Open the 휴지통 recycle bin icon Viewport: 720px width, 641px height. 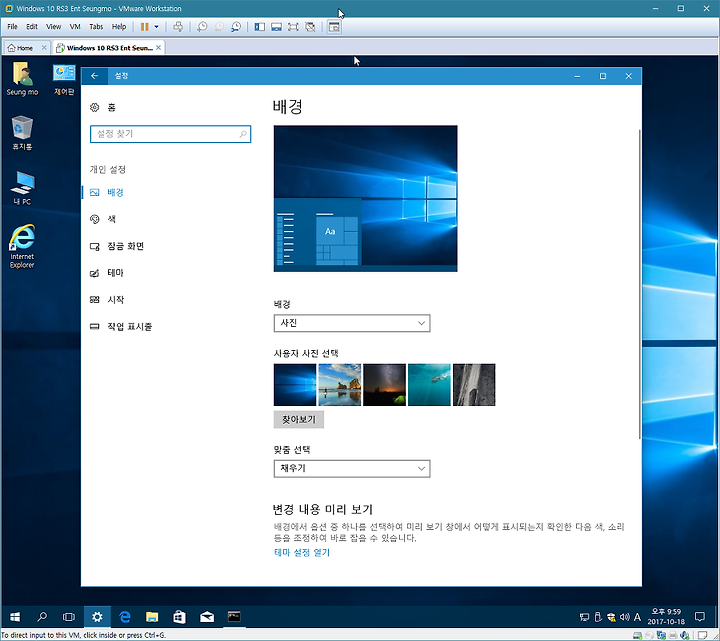[x=22, y=133]
